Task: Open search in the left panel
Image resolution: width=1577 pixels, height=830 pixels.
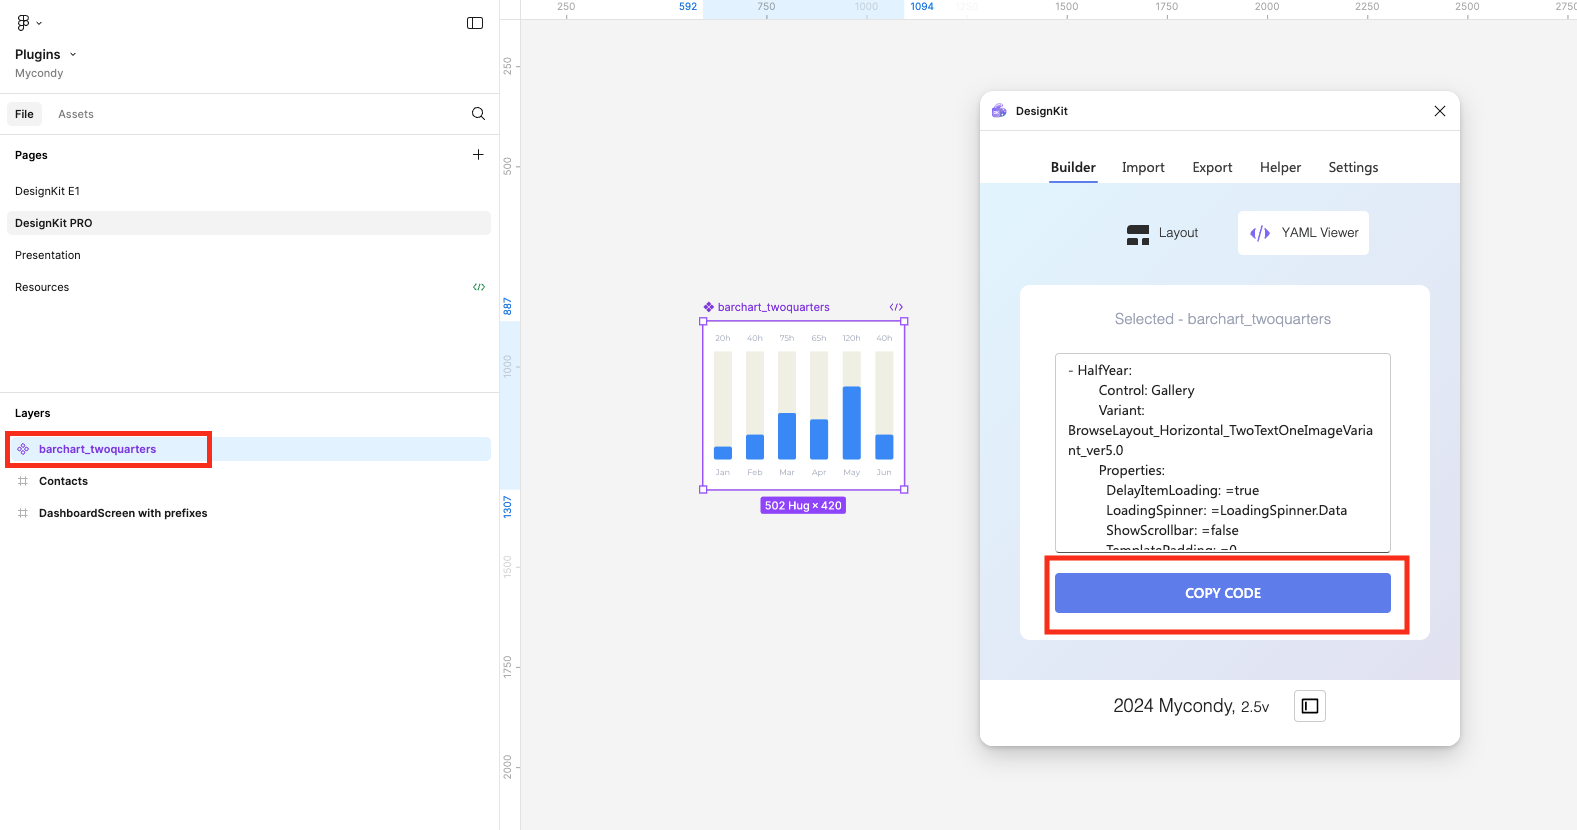Action: (478, 114)
